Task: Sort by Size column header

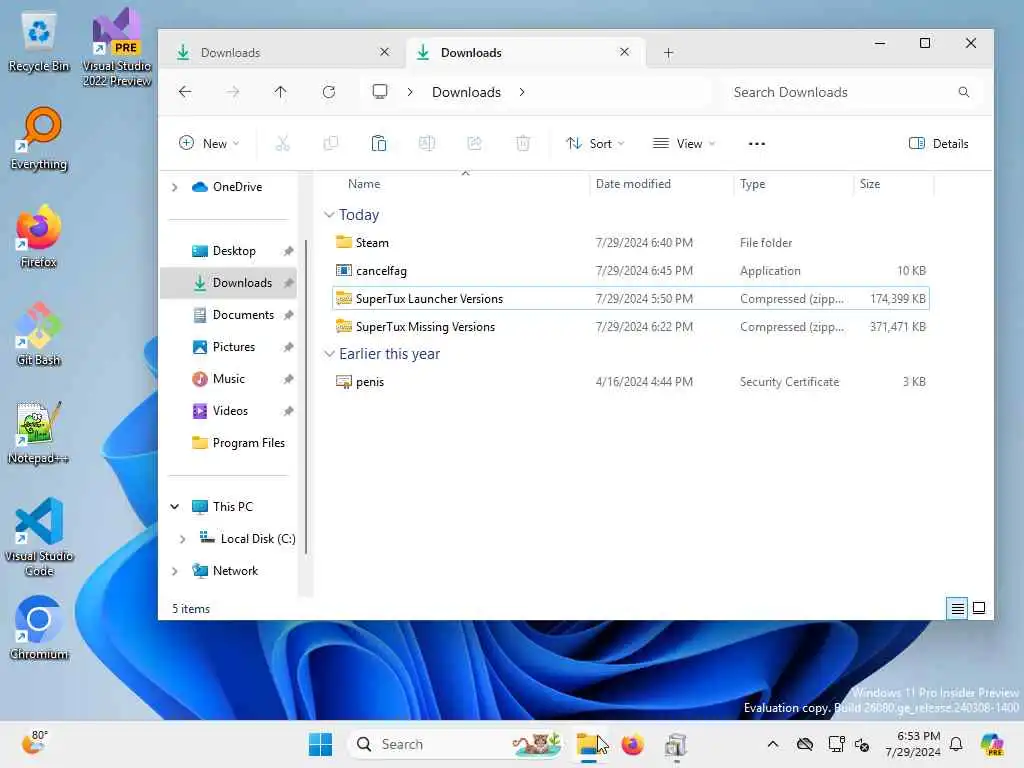Action: click(870, 184)
